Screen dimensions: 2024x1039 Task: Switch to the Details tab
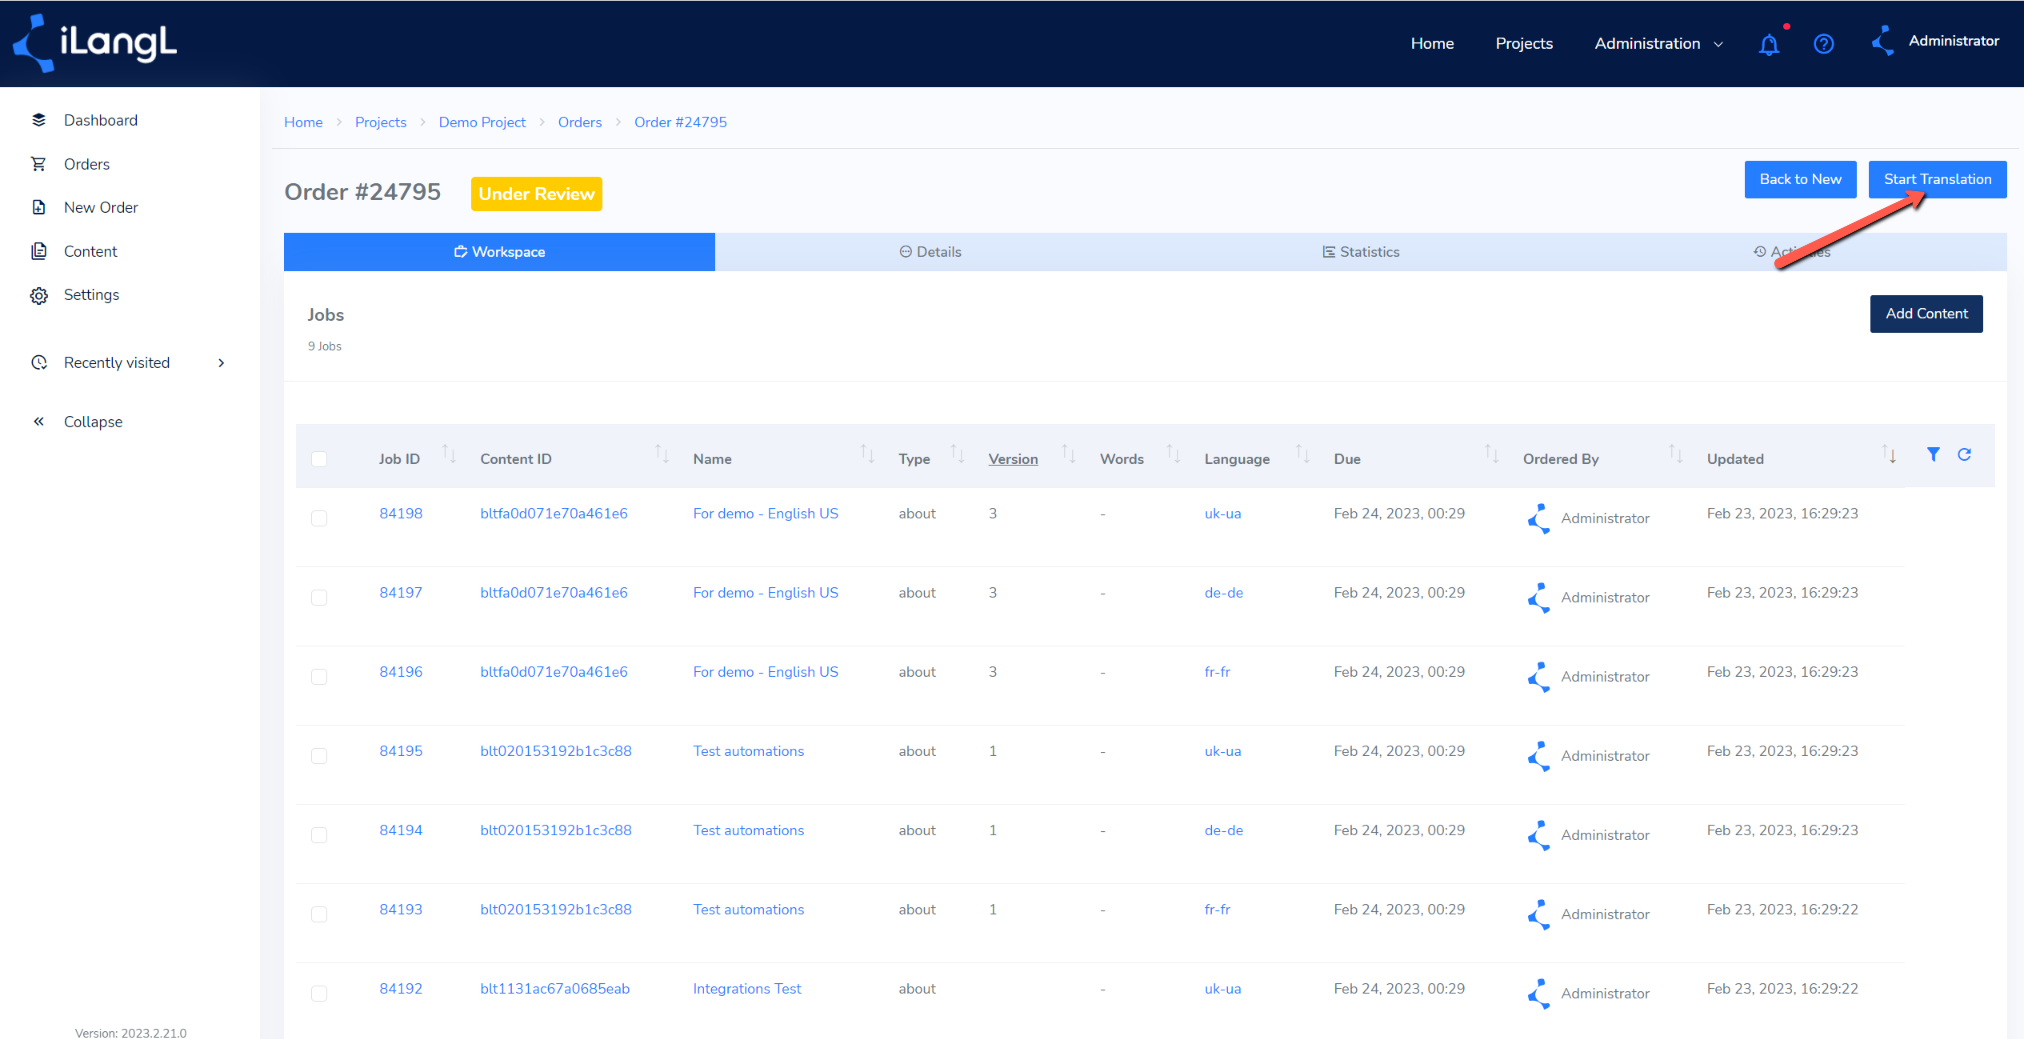click(x=930, y=252)
